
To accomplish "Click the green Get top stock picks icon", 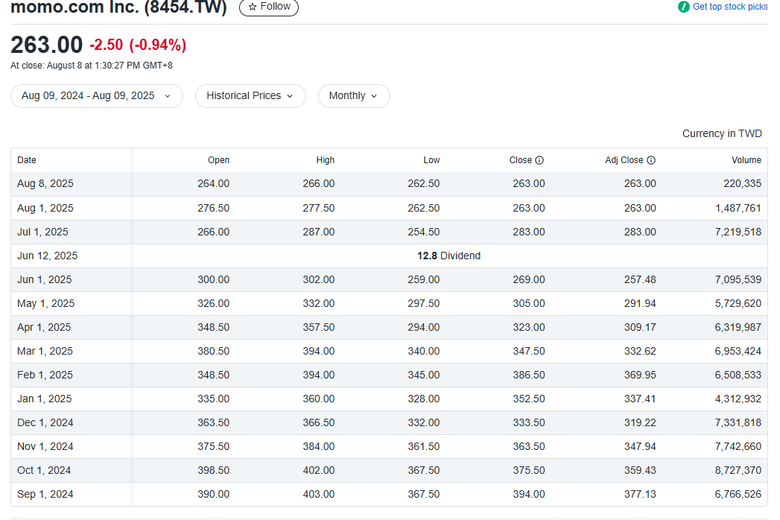I will pyautogui.click(x=683, y=7).
